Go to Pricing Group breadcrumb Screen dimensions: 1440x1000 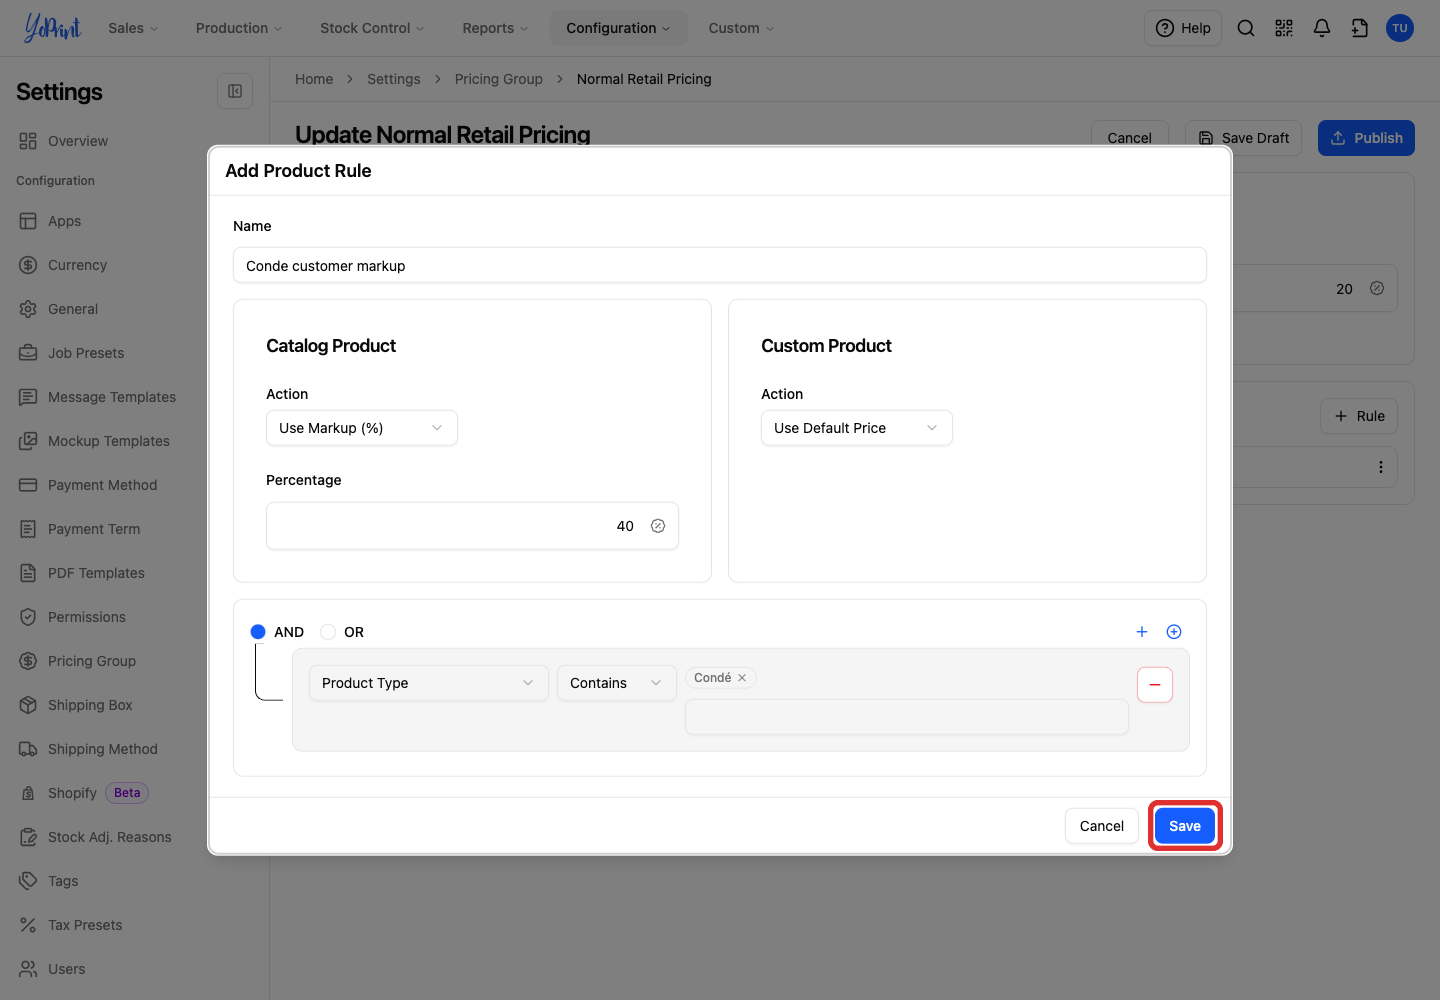tap(499, 79)
